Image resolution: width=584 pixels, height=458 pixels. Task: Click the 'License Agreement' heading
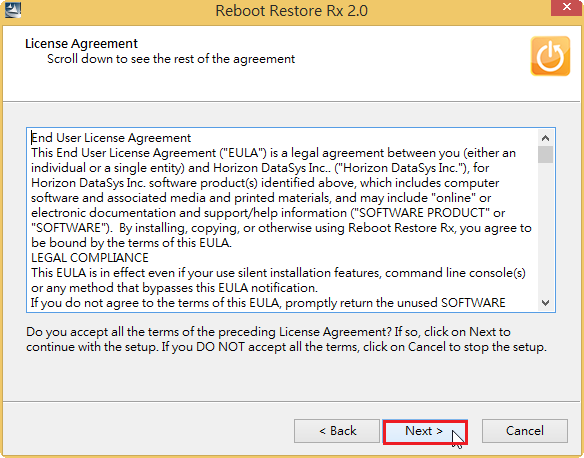[81, 44]
